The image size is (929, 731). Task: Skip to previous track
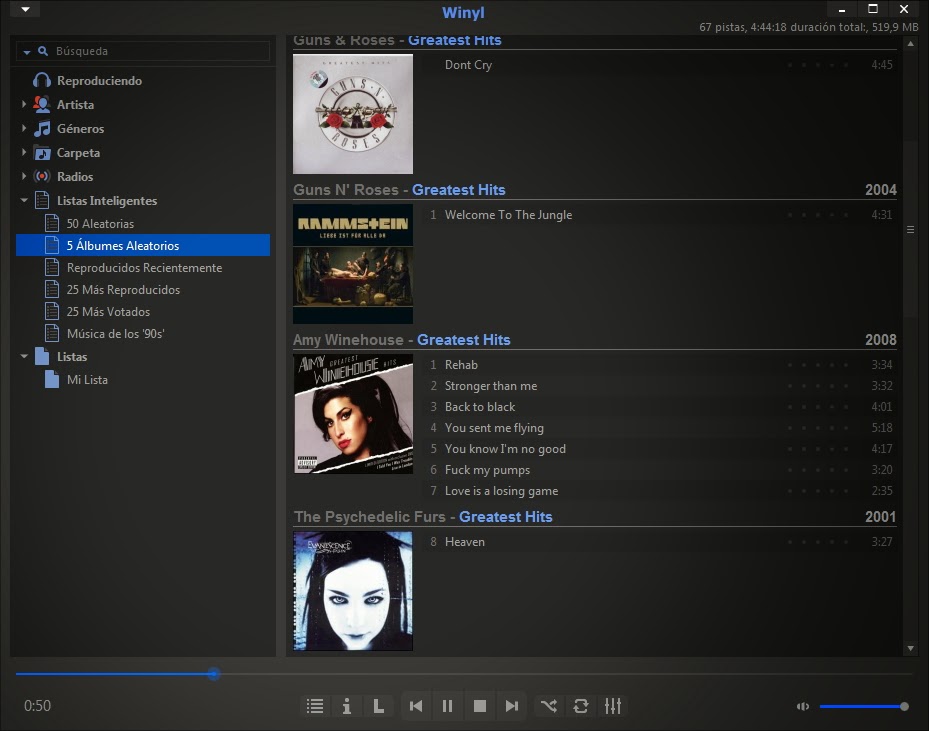[x=416, y=706]
